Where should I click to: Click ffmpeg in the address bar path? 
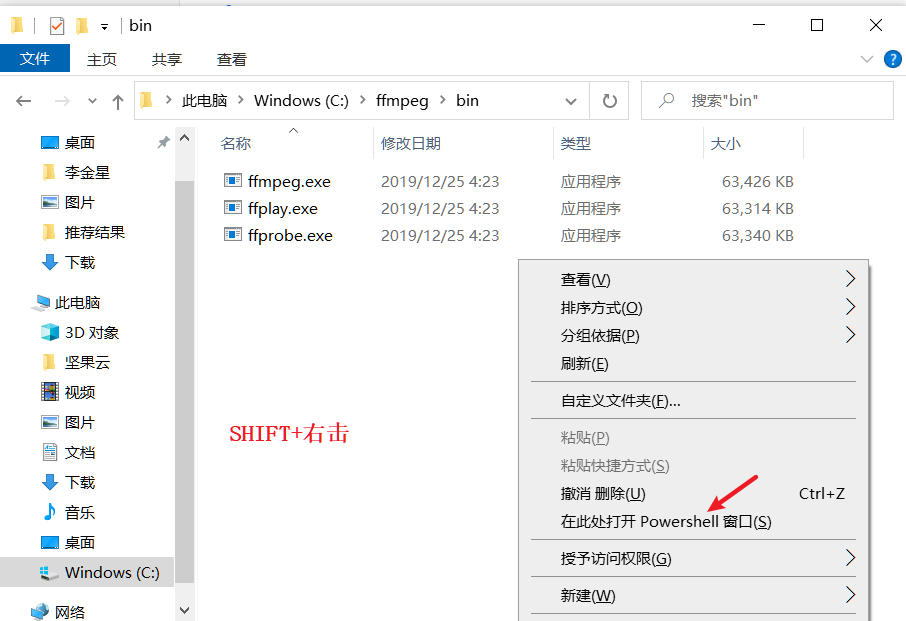pos(402,101)
